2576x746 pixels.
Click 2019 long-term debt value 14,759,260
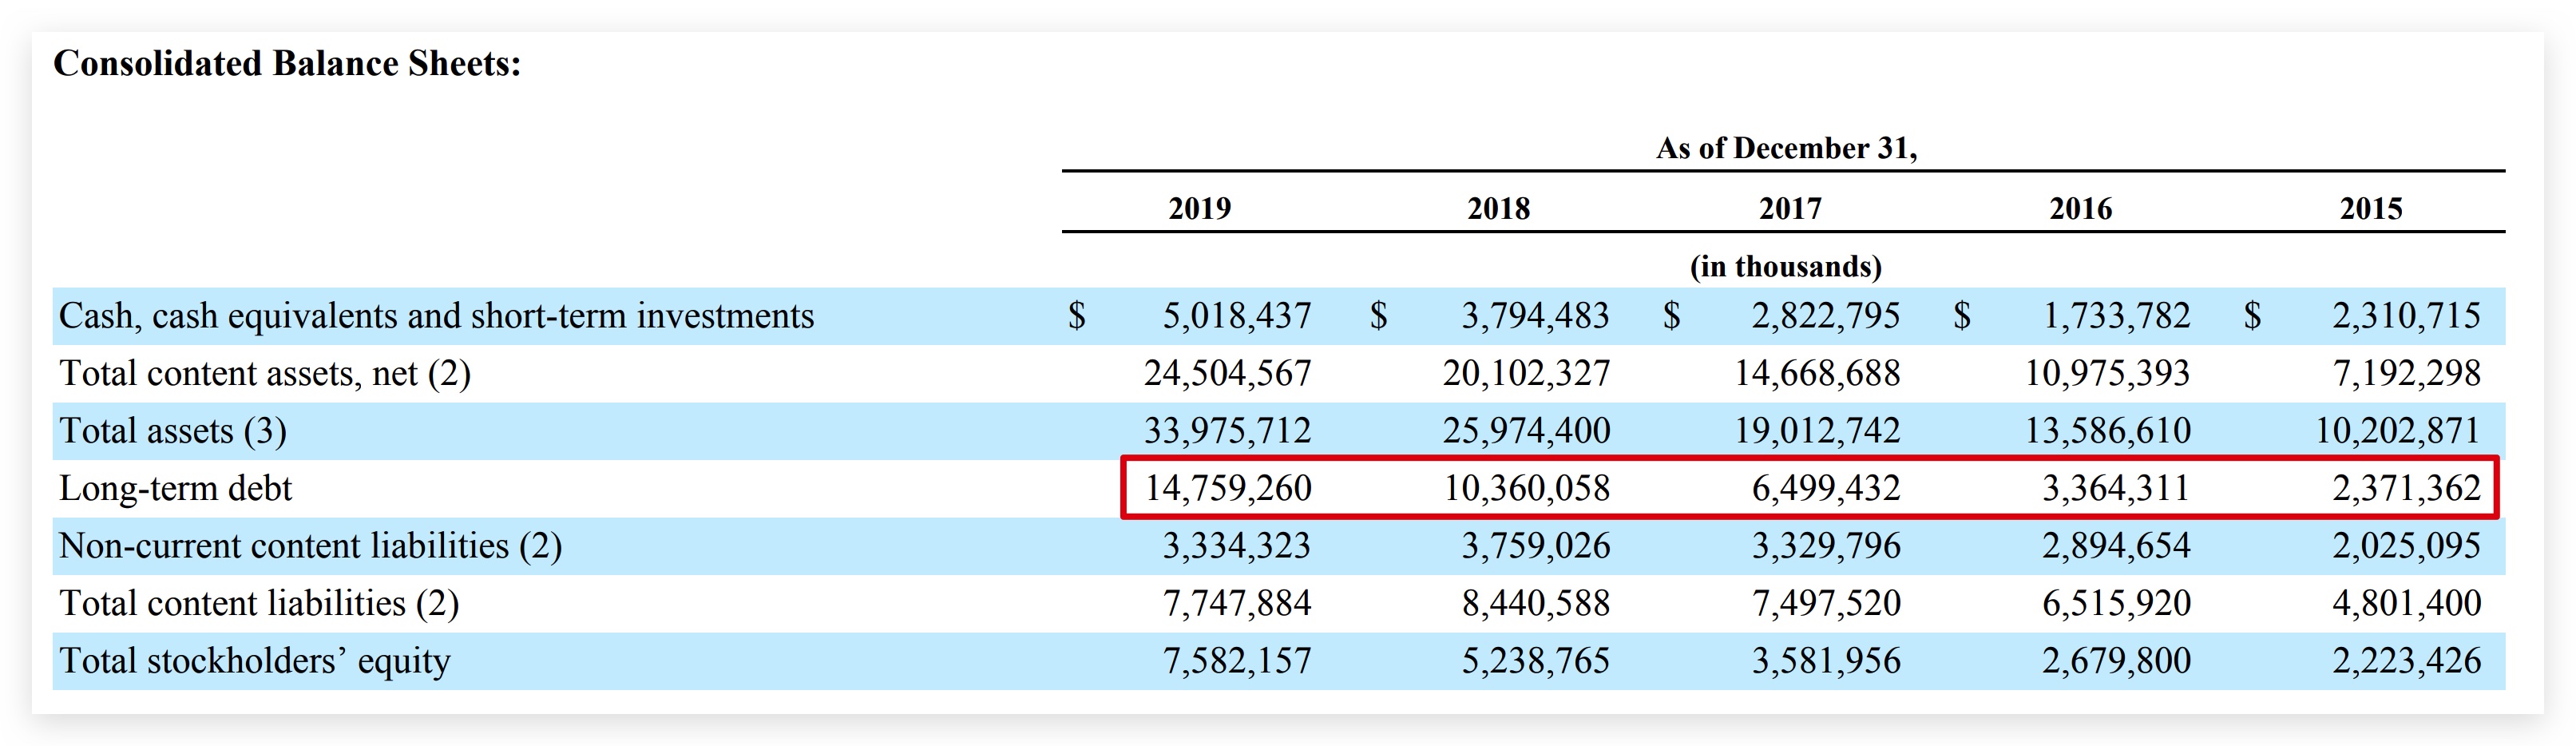(x=1227, y=488)
